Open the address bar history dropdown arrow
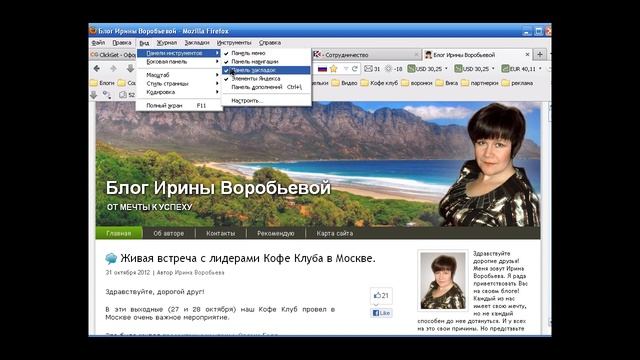This screenshot has height=360, width=640. (x=346, y=69)
